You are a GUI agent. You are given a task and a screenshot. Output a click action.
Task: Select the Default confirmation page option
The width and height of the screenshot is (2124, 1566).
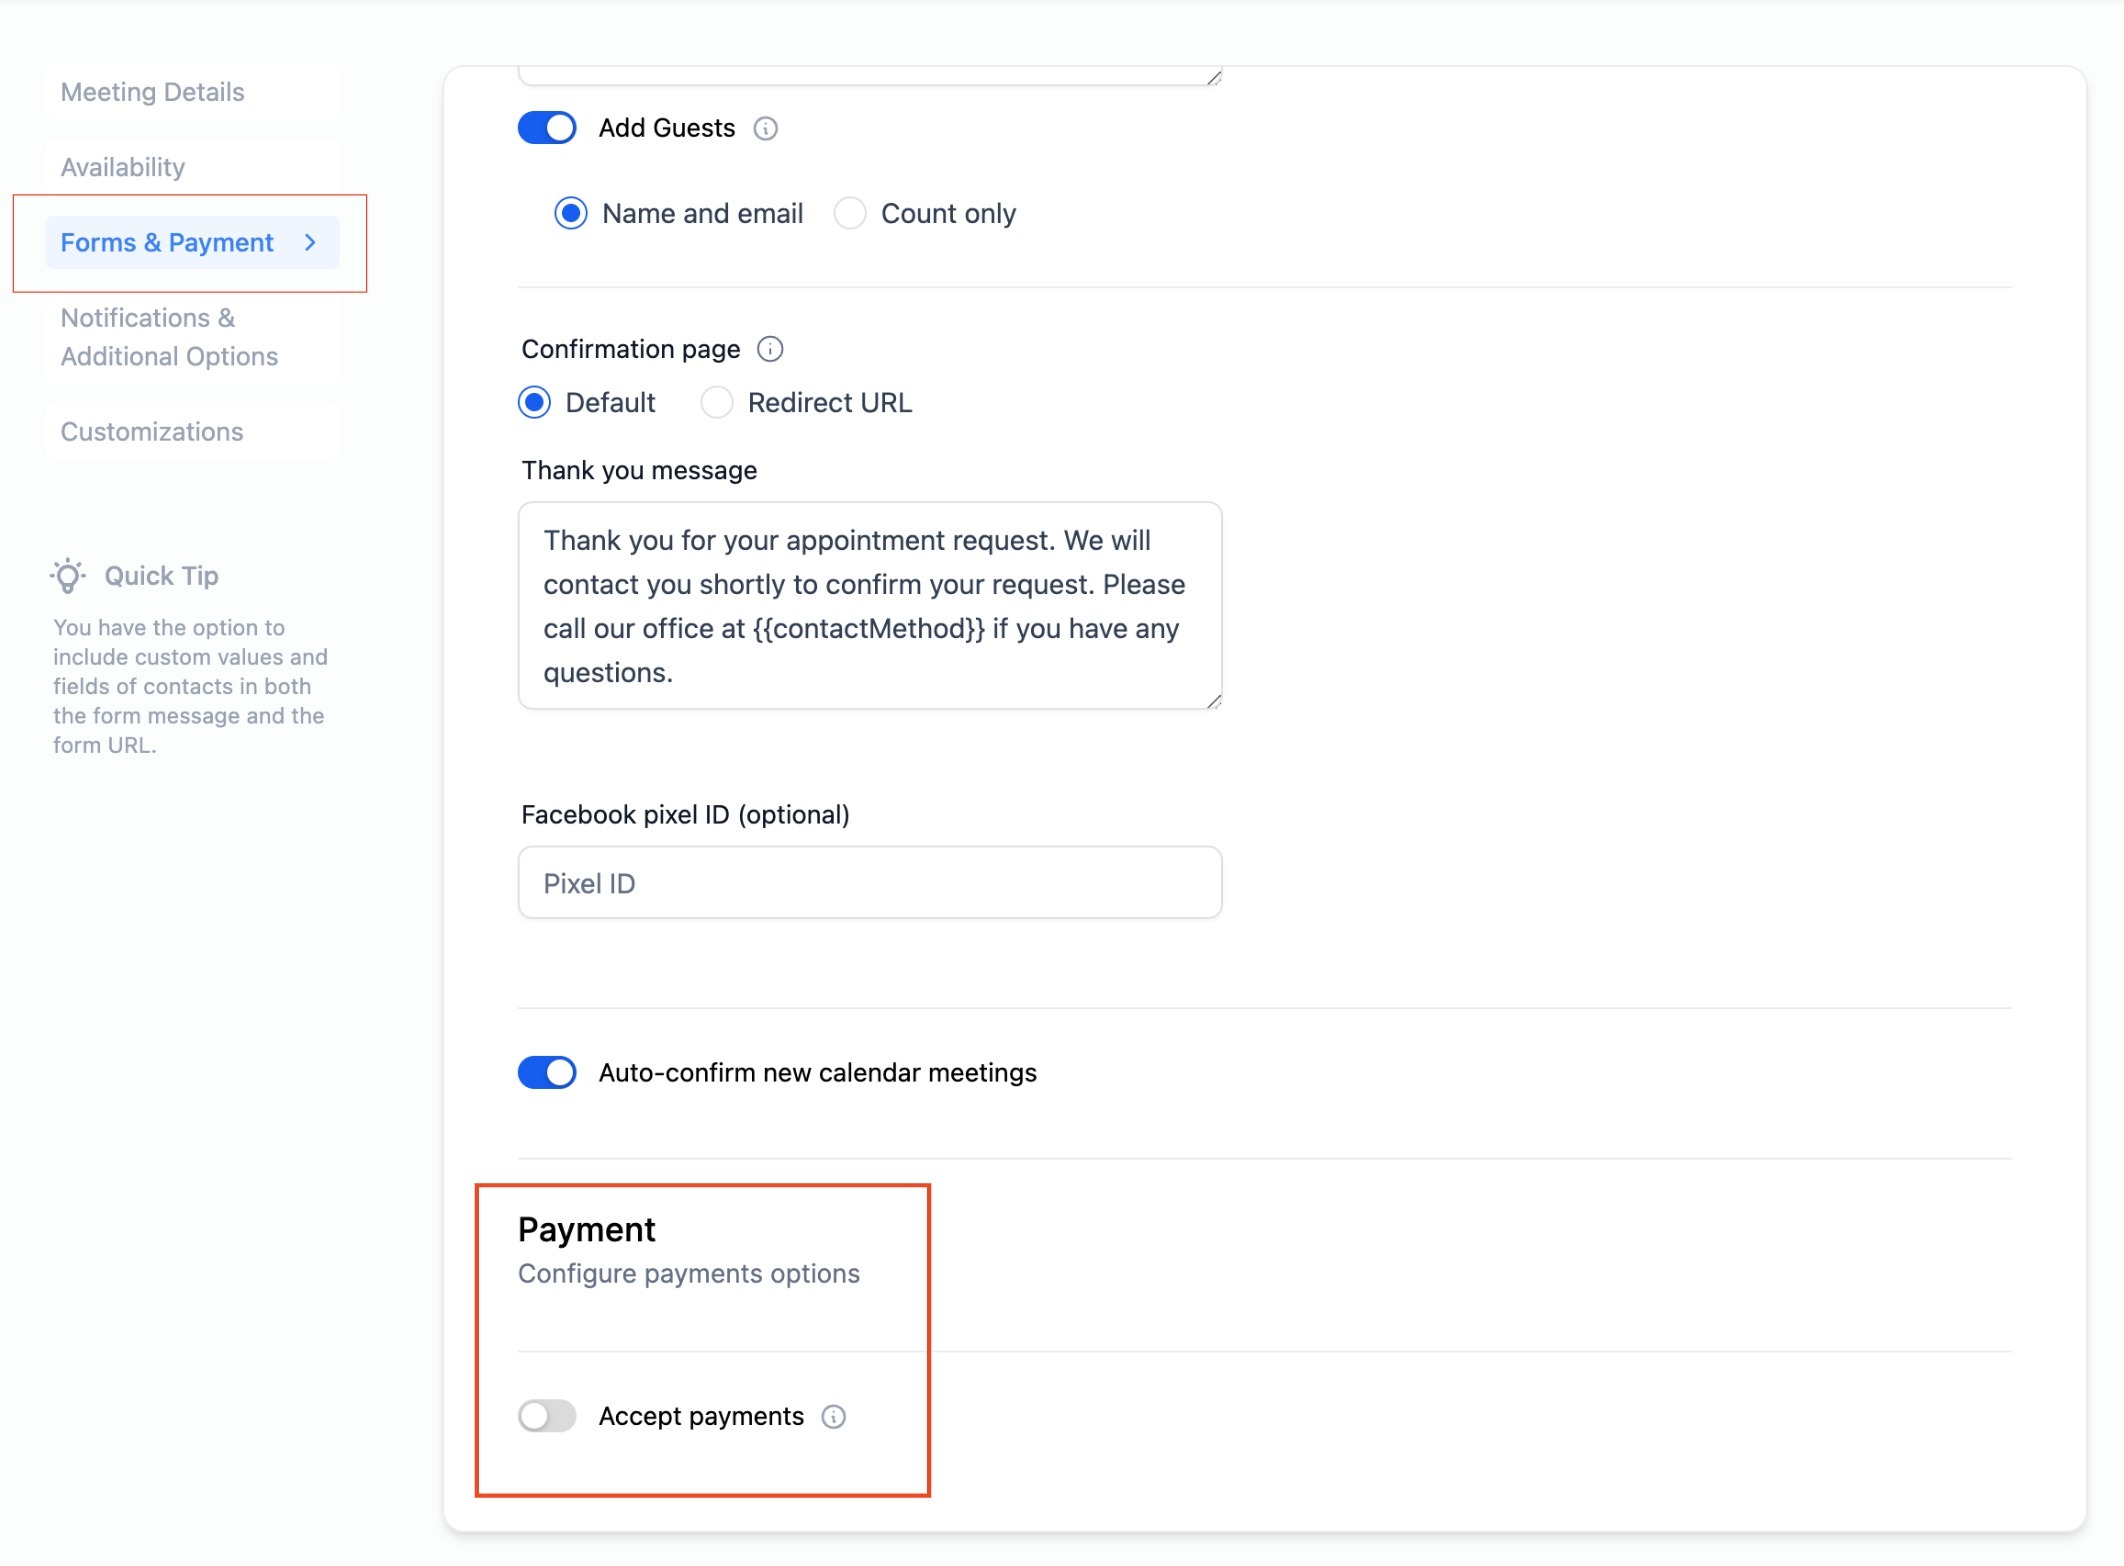point(535,403)
